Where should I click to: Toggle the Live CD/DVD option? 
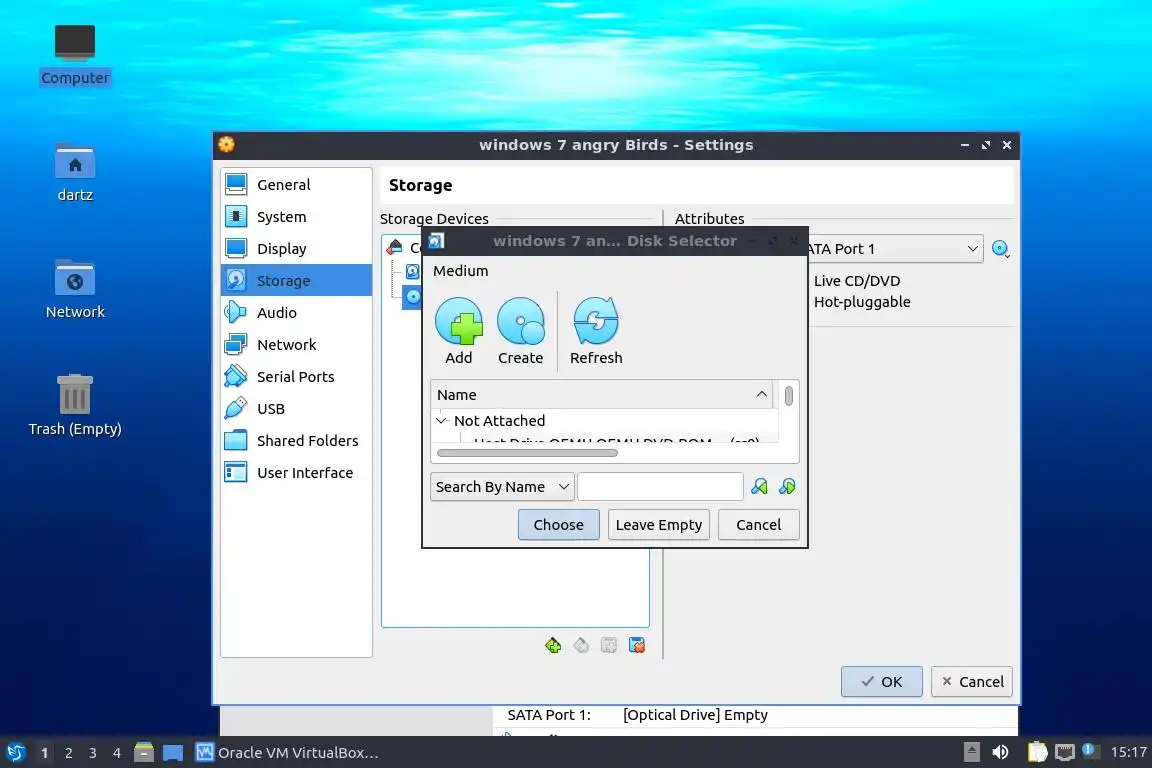pyautogui.click(x=857, y=281)
